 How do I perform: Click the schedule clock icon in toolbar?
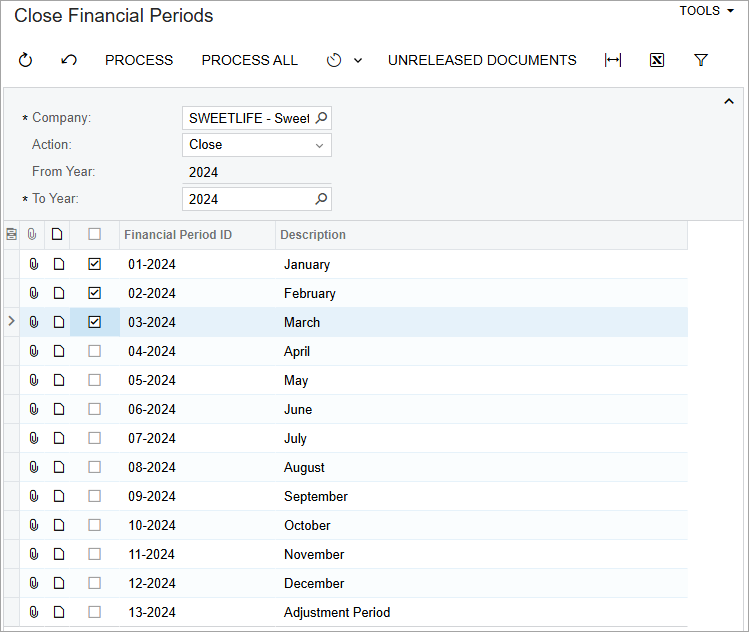click(x=334, y=60)
